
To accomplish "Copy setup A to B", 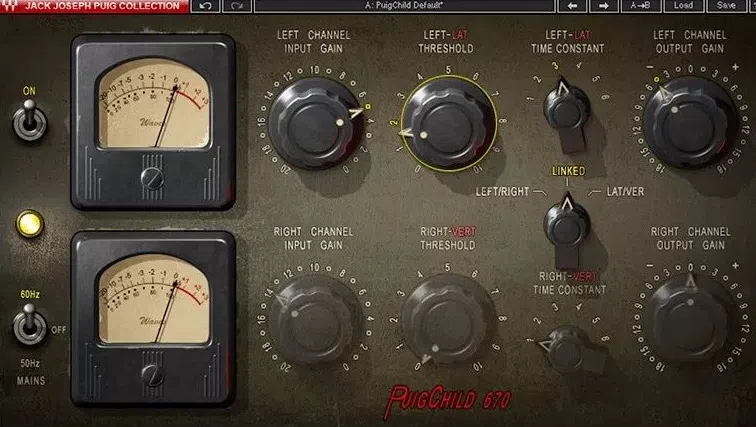I will tap(640, 6).
